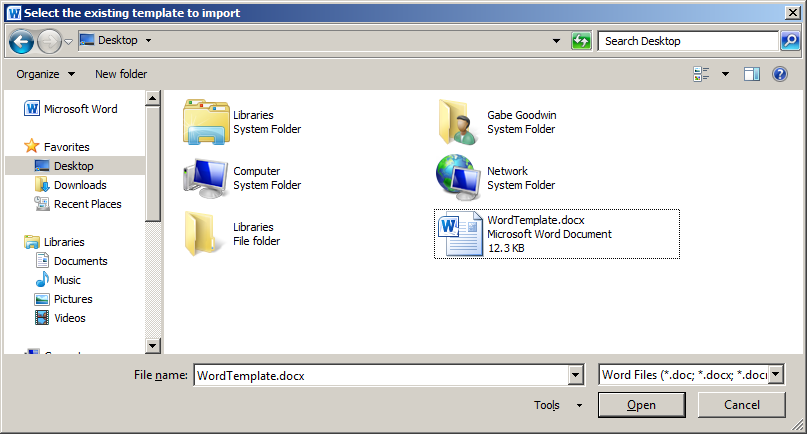
Task: Click the Desktop icon in address bar
Action: click(x=87, y=40)
